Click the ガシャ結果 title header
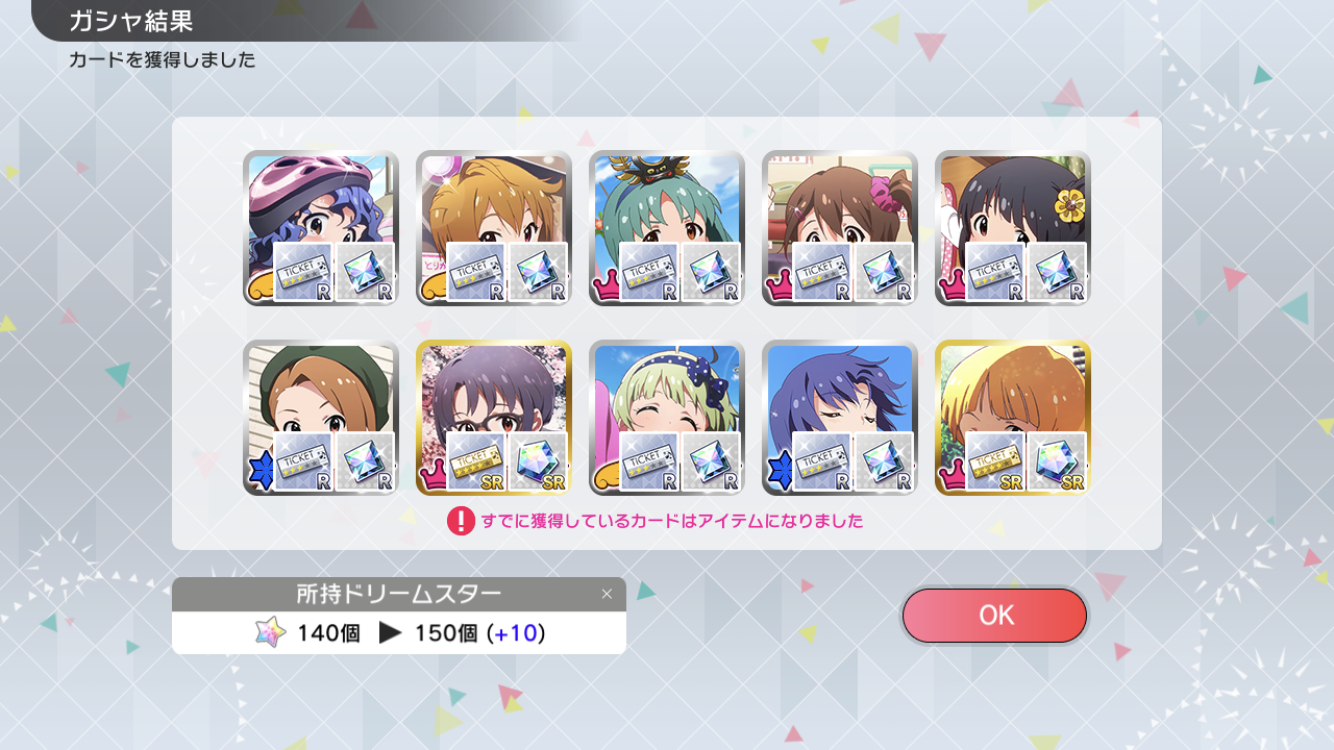 (131, 21)
